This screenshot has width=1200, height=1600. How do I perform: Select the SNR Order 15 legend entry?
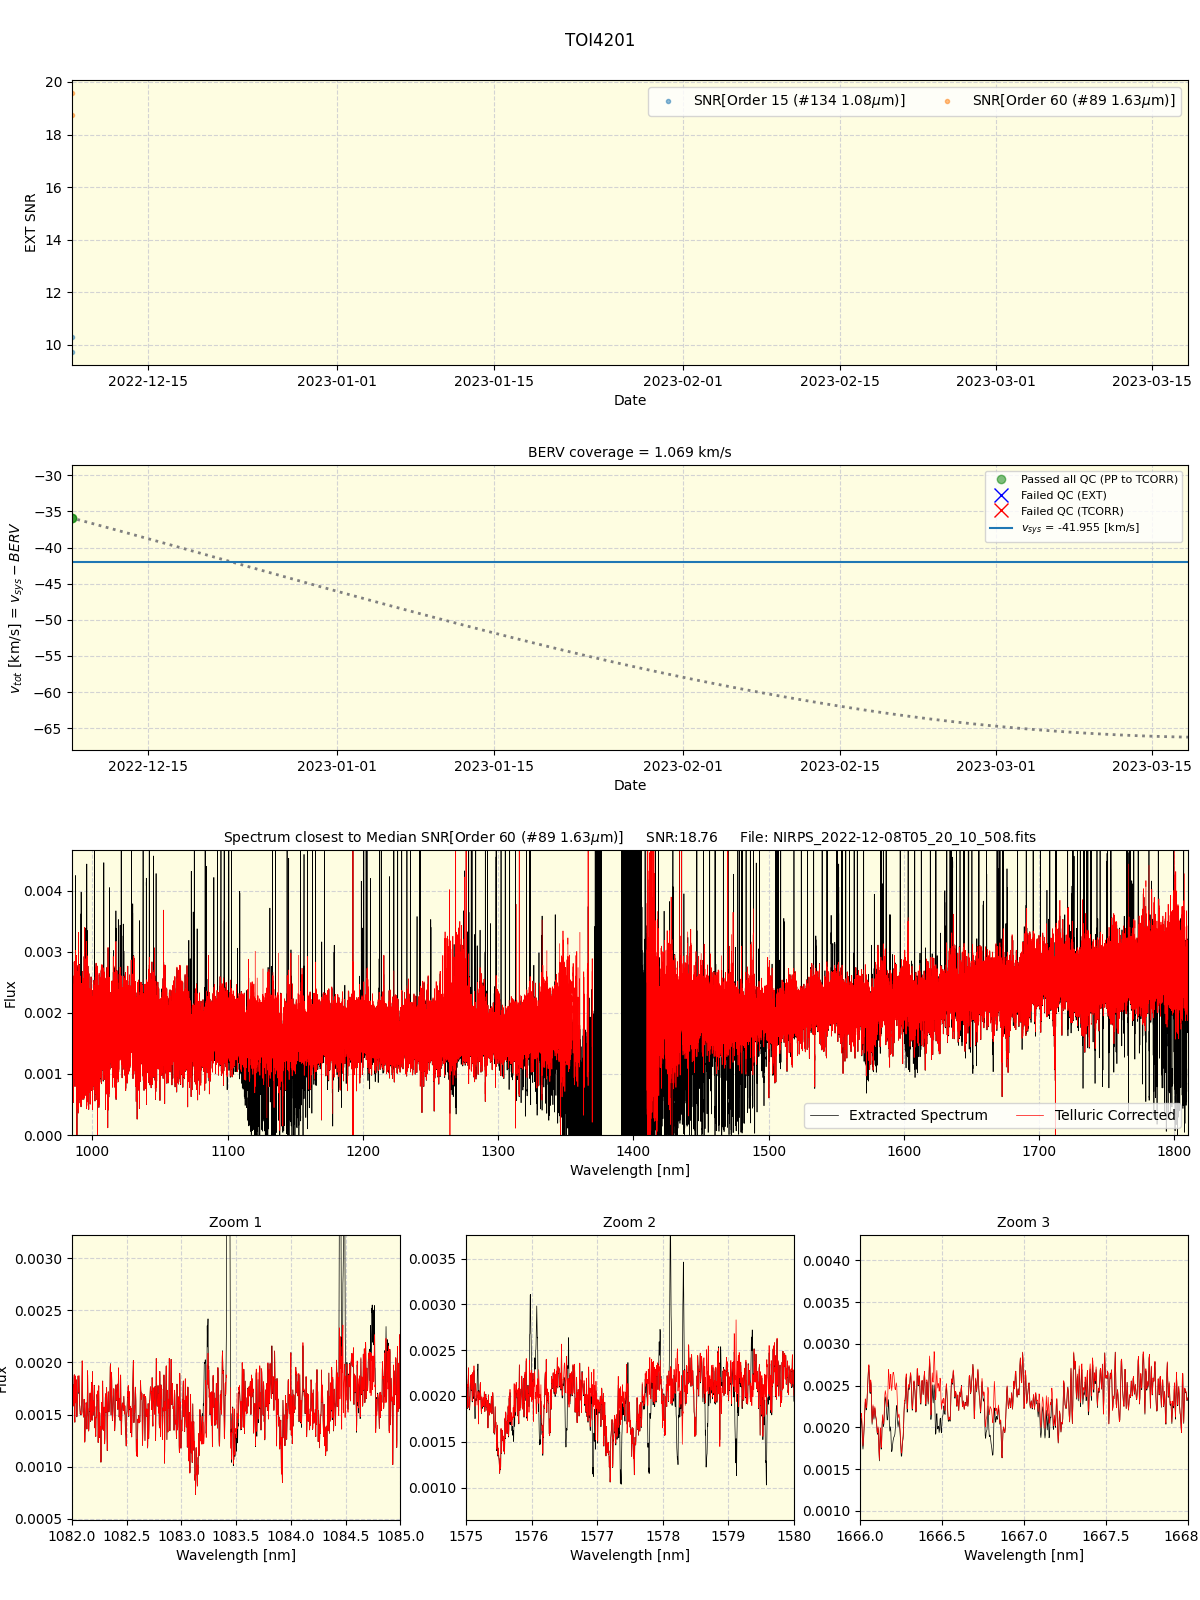pyautogui.click(x=785, y=101)
